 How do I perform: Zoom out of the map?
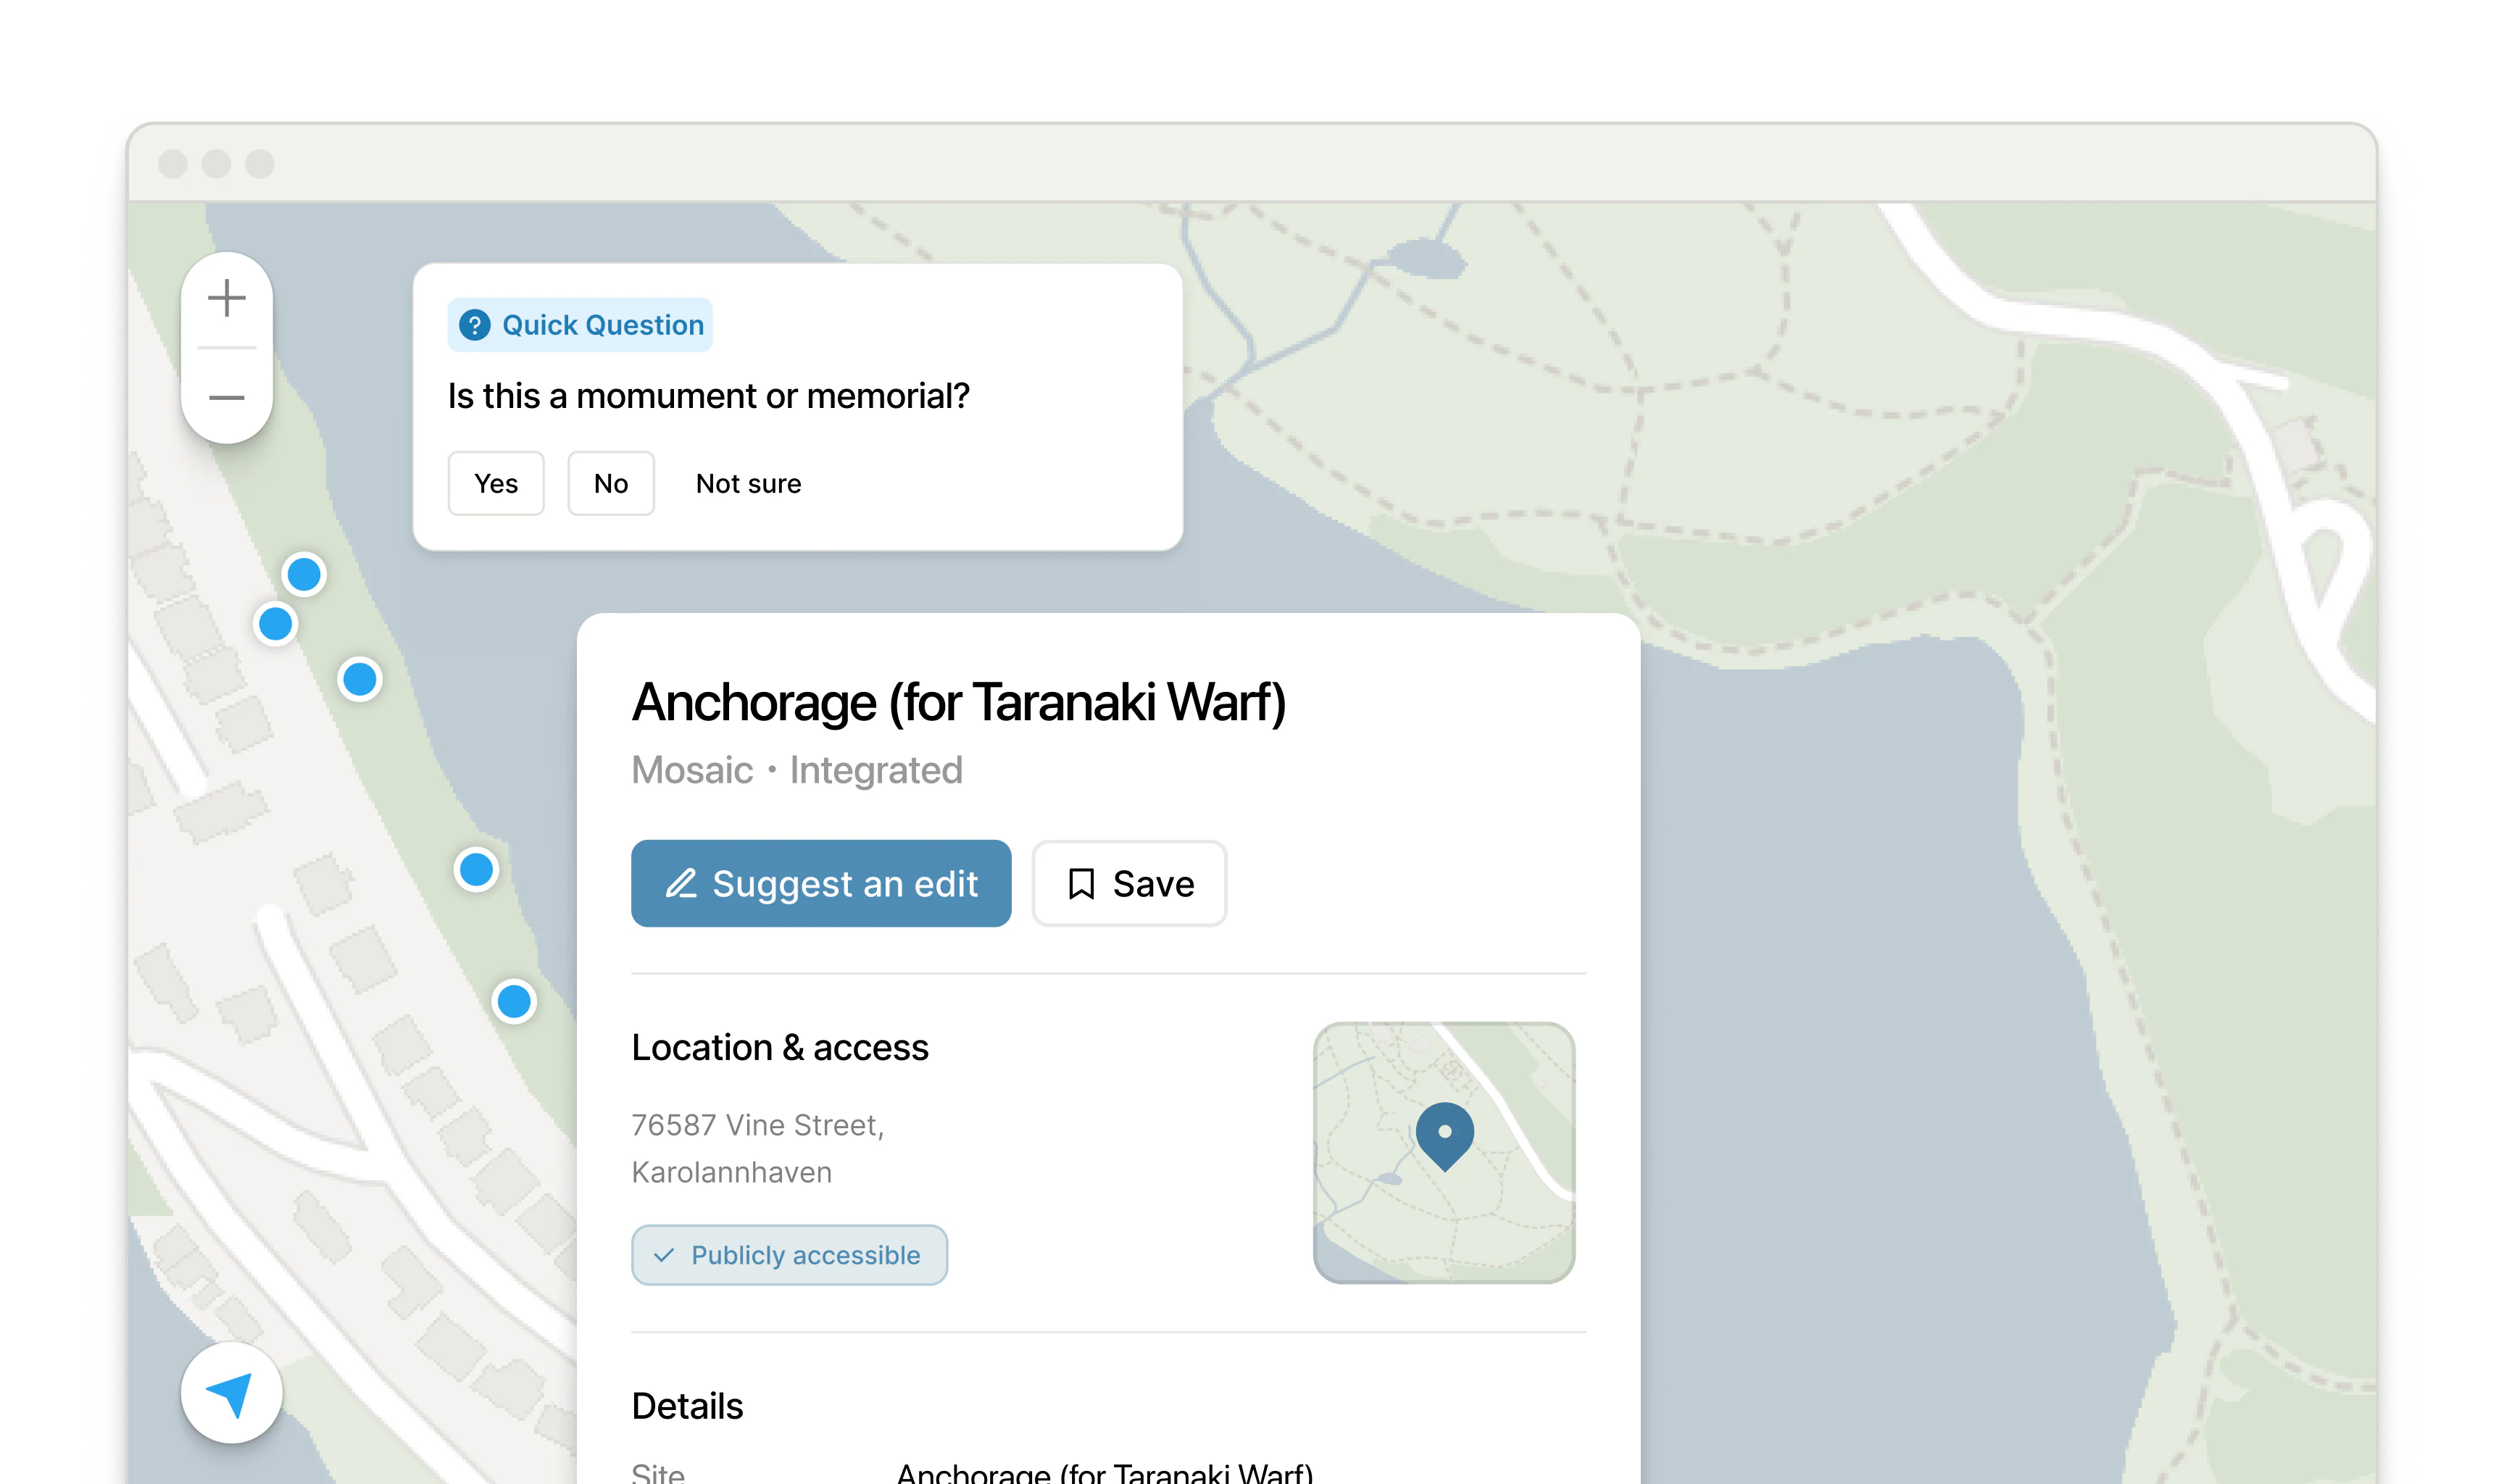(227, 397)
